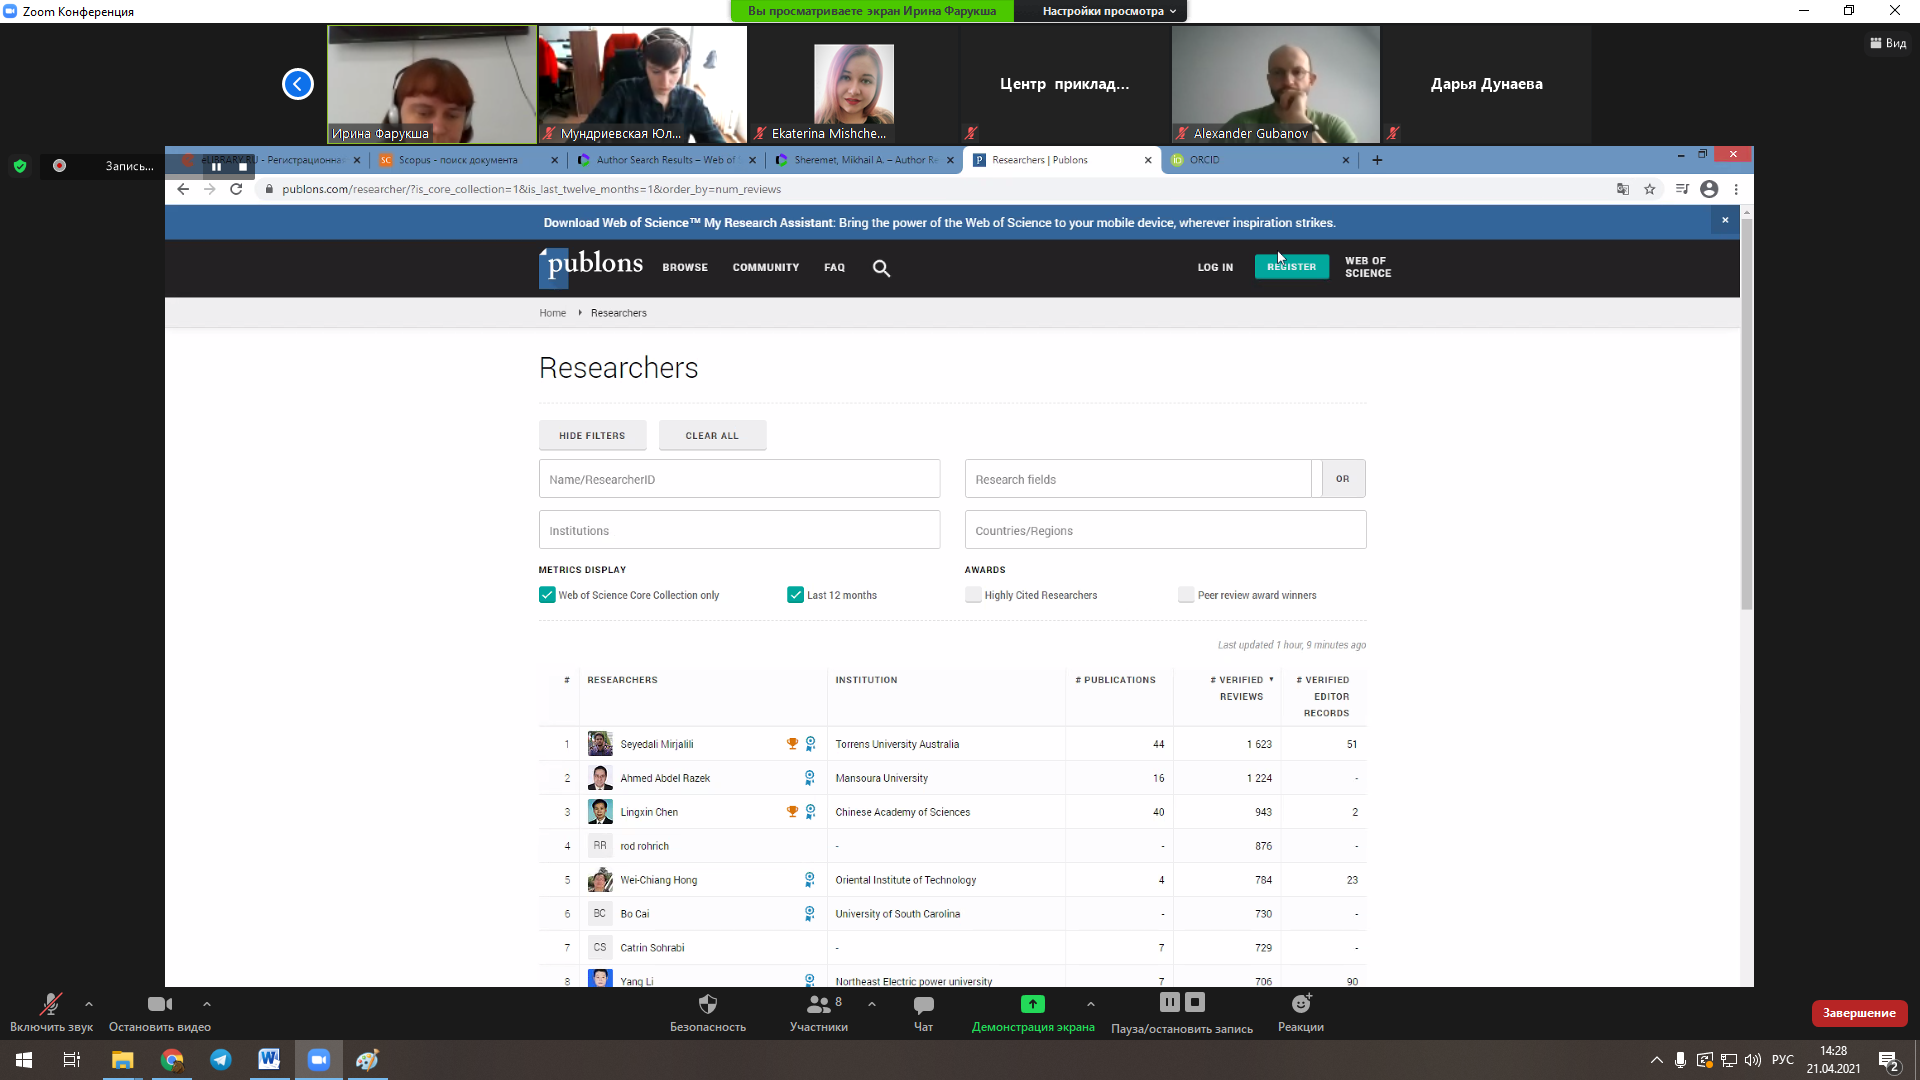Unmute microphone in Zoom
This screenshot has height=1080, width=1920.
[51, 1013]
